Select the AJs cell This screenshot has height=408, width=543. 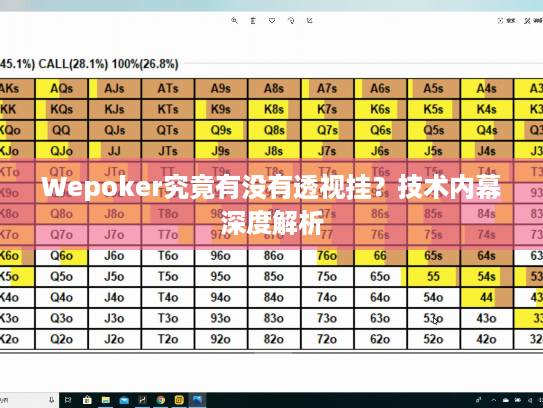click(115, 89)
